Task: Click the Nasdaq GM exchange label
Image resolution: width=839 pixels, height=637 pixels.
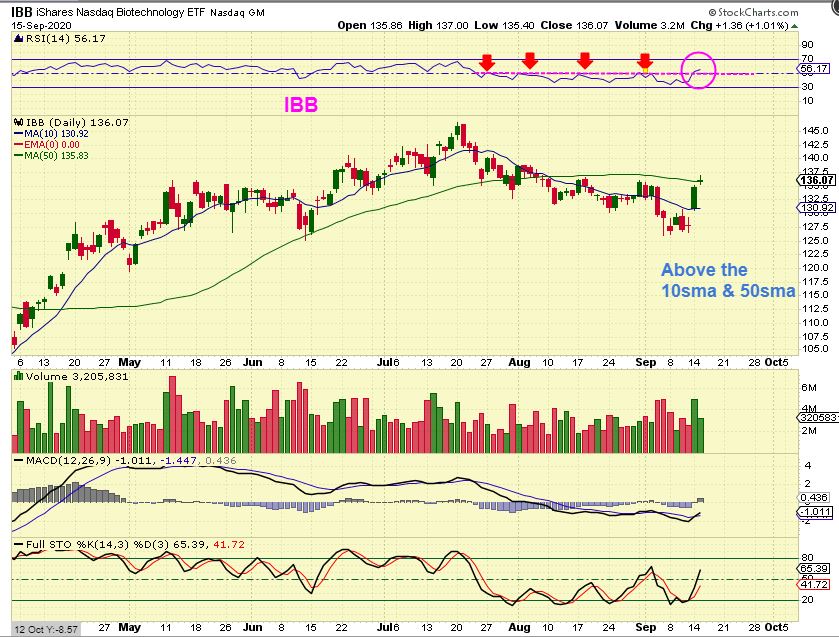Action: [238, 12]
